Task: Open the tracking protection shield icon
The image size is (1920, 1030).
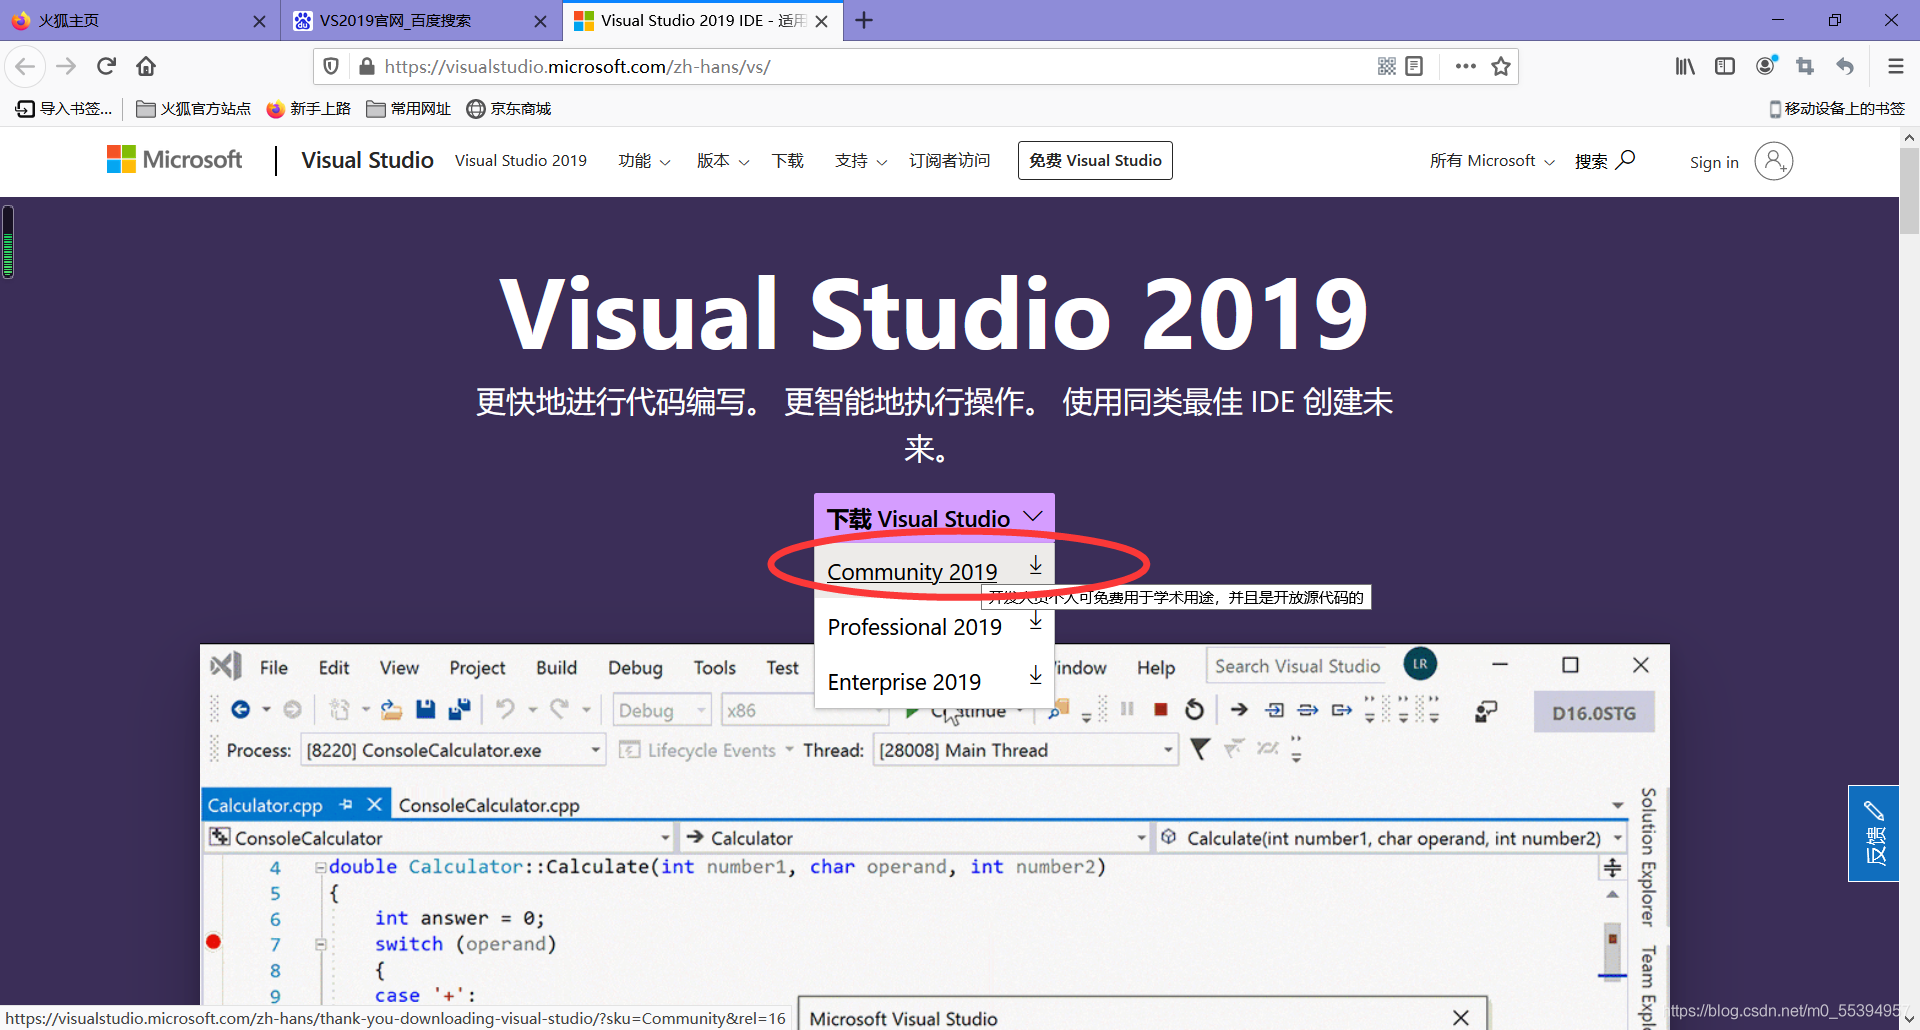Action: pyautogui.click(x=332, y=67)
